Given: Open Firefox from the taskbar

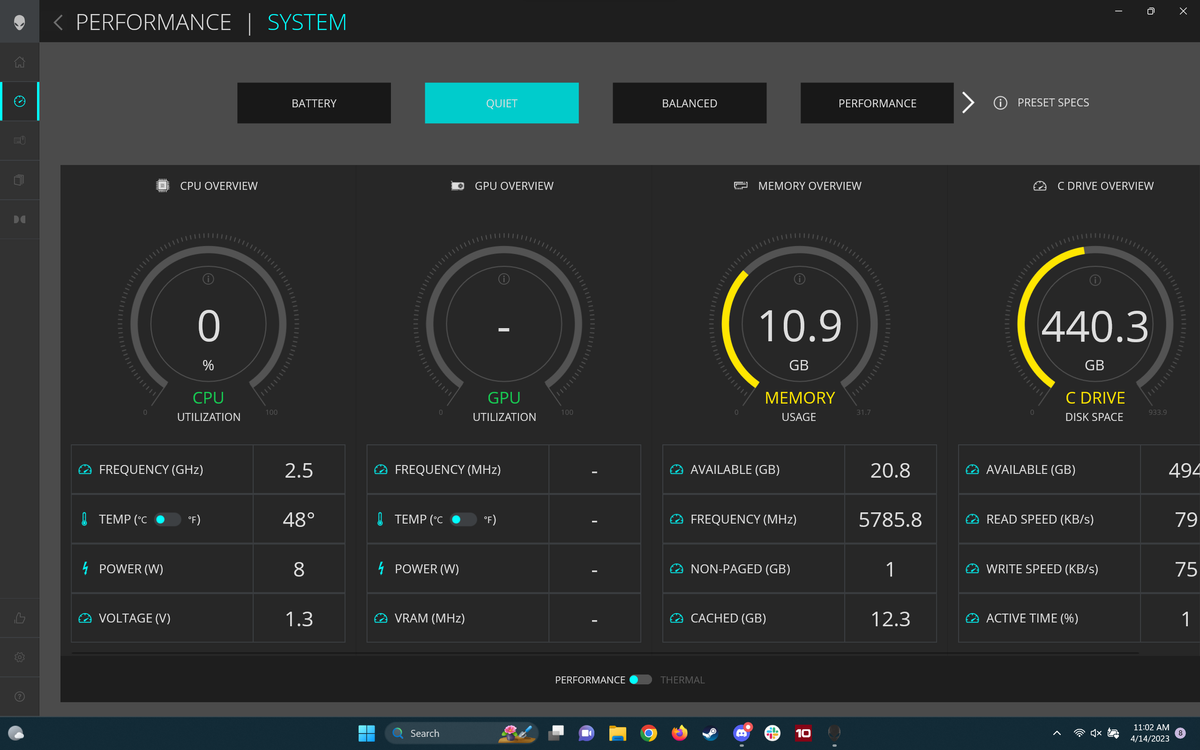Looking at the screenshot, I should (680, 733).
